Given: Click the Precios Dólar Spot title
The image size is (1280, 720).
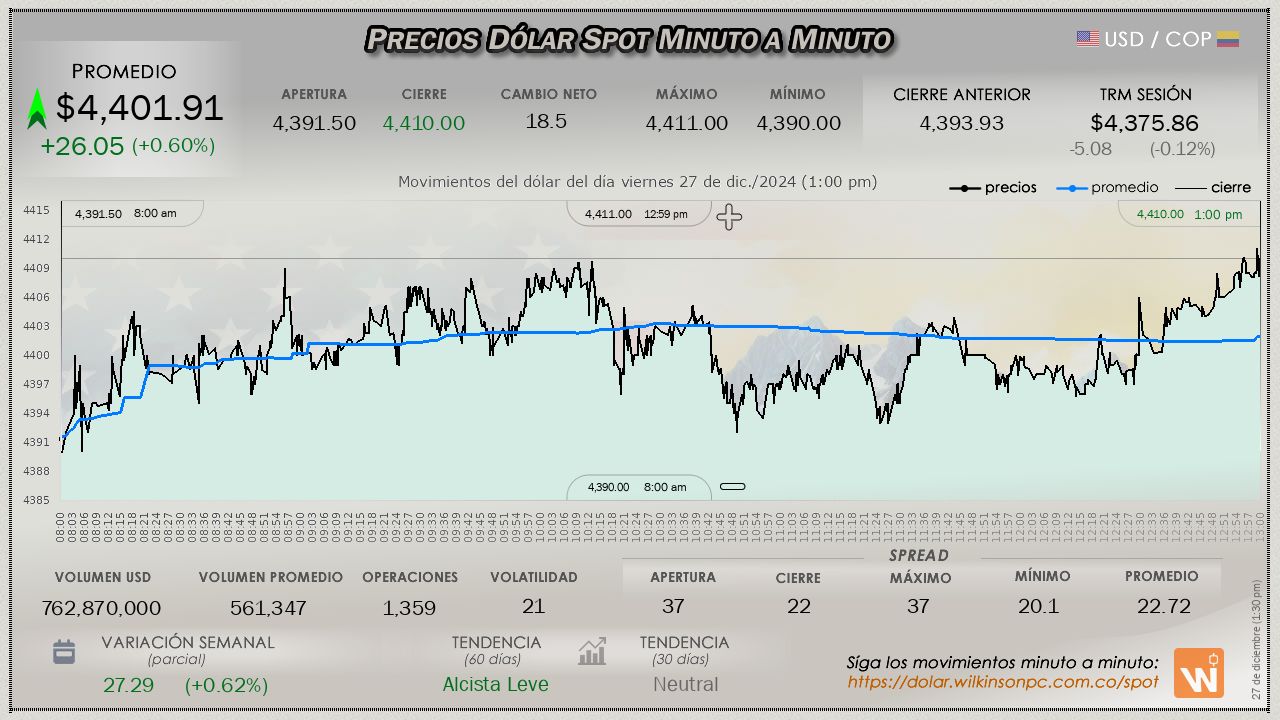Looking at the screenshot, I should (628, 39).
